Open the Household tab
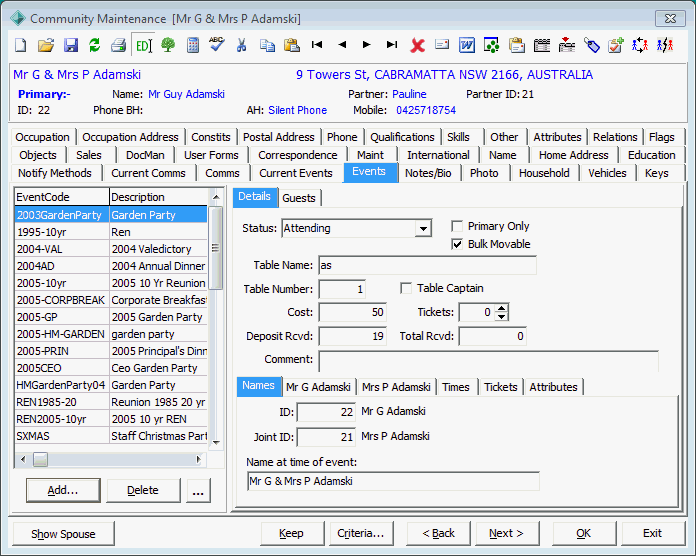 [544, 173]
